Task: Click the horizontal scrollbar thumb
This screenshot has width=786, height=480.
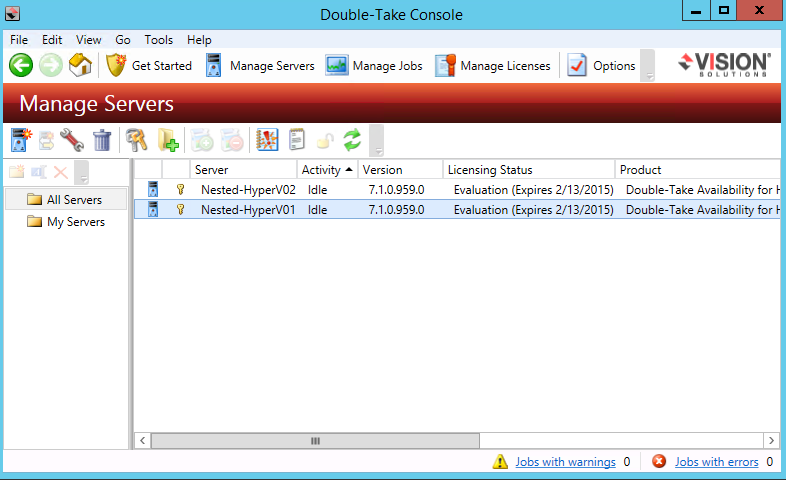Action: (x=315, y=441)
